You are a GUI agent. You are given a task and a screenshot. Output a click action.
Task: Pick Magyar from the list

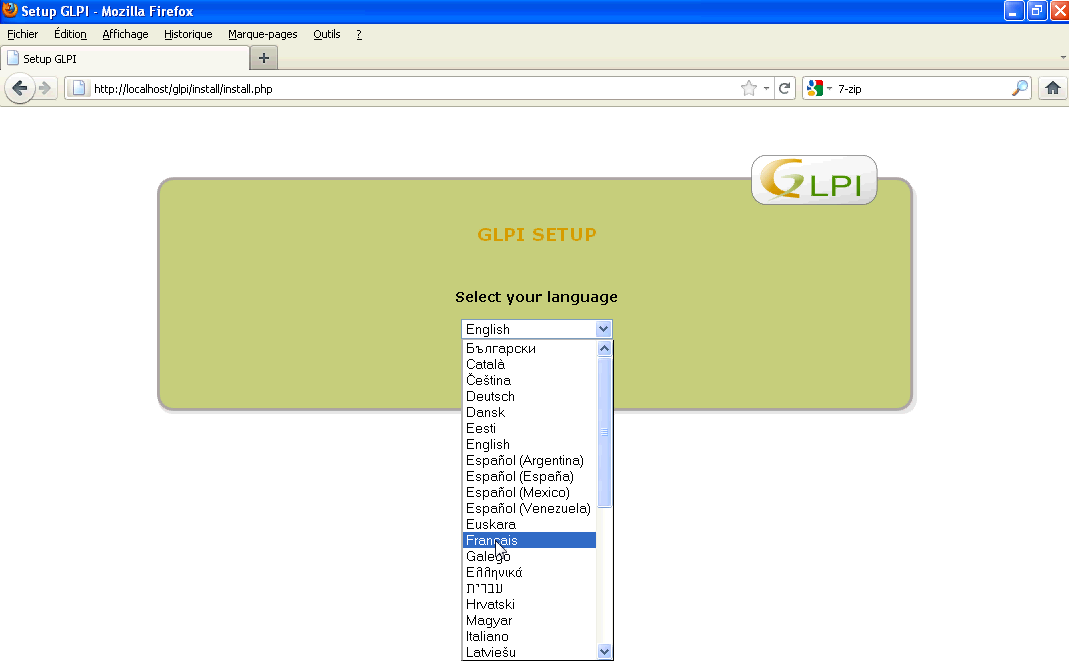point(529,620)
